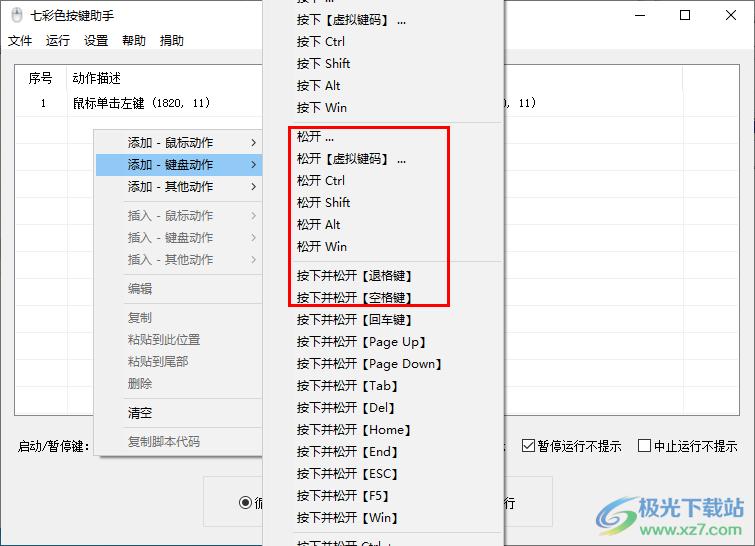The width and height of the screenshot is (755, 546).
Task: Open the 捐助 menu
Action: pos(172,41)
